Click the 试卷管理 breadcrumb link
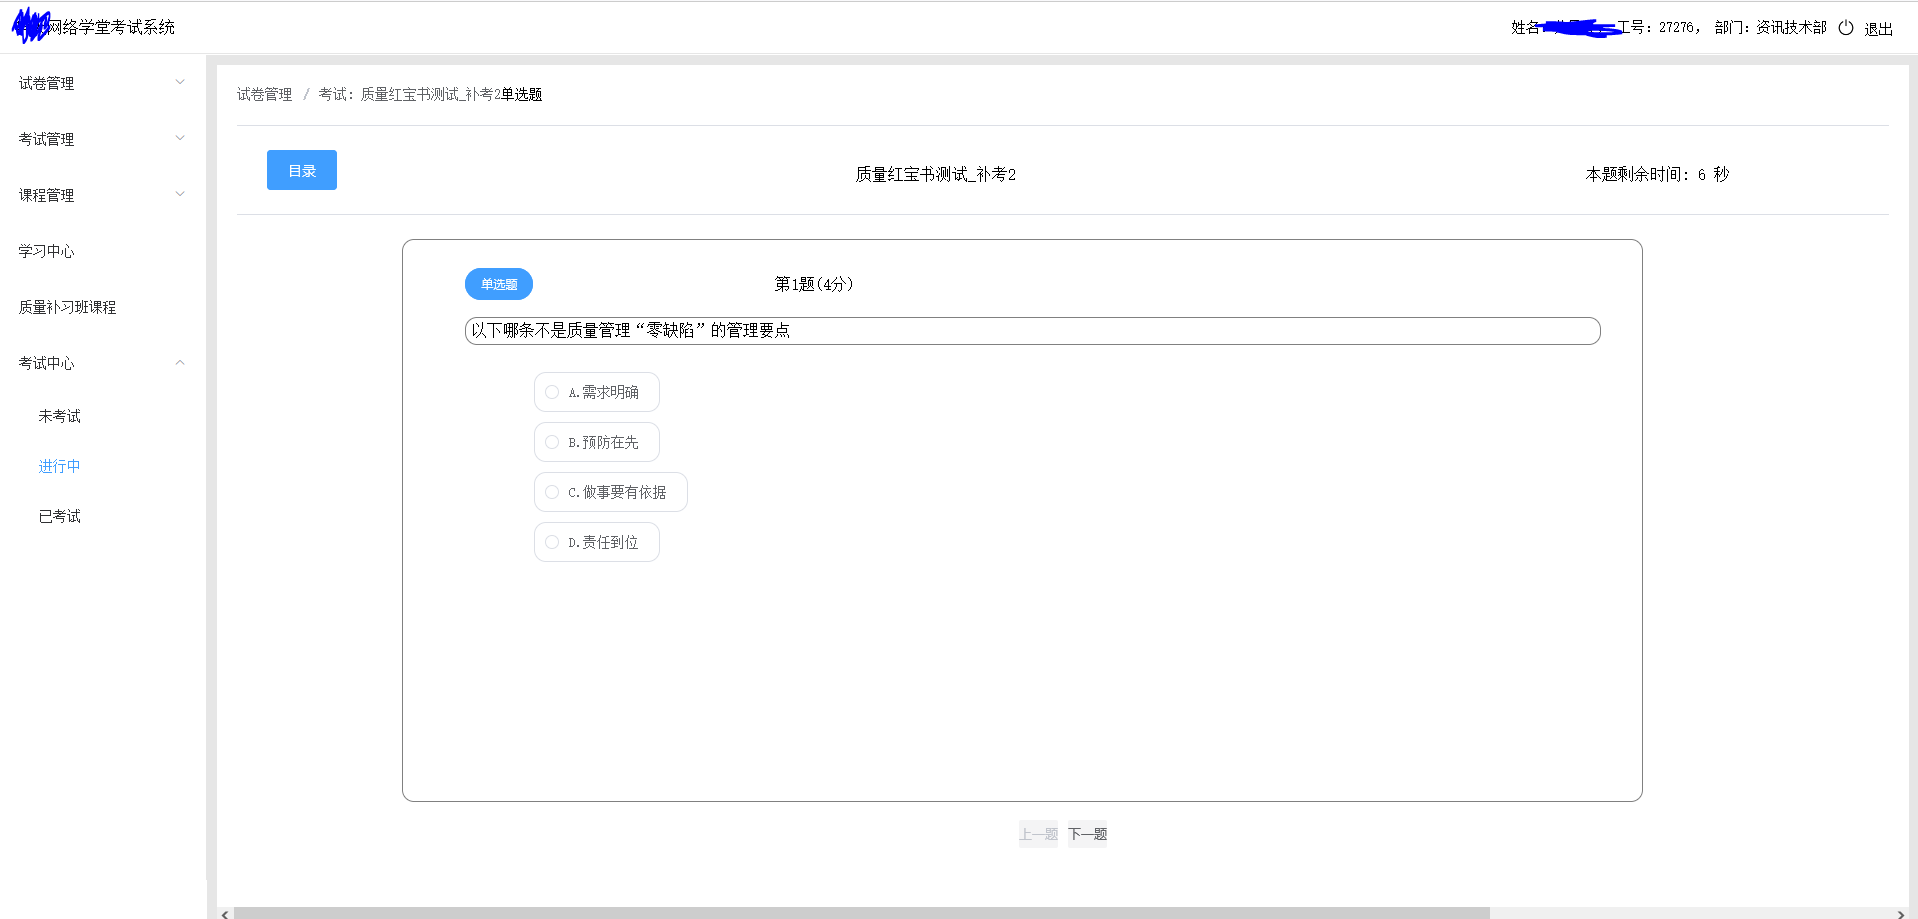Image resolution: width=1918 pixels, height=919 pixels. coord(264,94)
